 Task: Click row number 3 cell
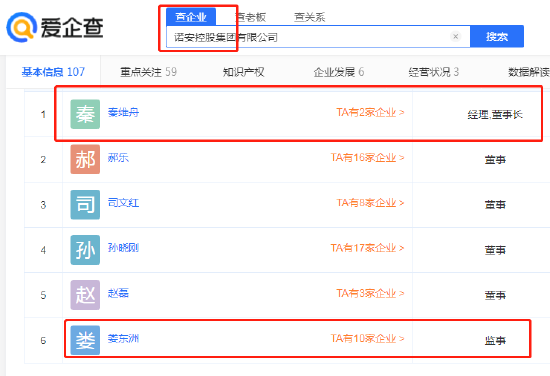point(43,205)
